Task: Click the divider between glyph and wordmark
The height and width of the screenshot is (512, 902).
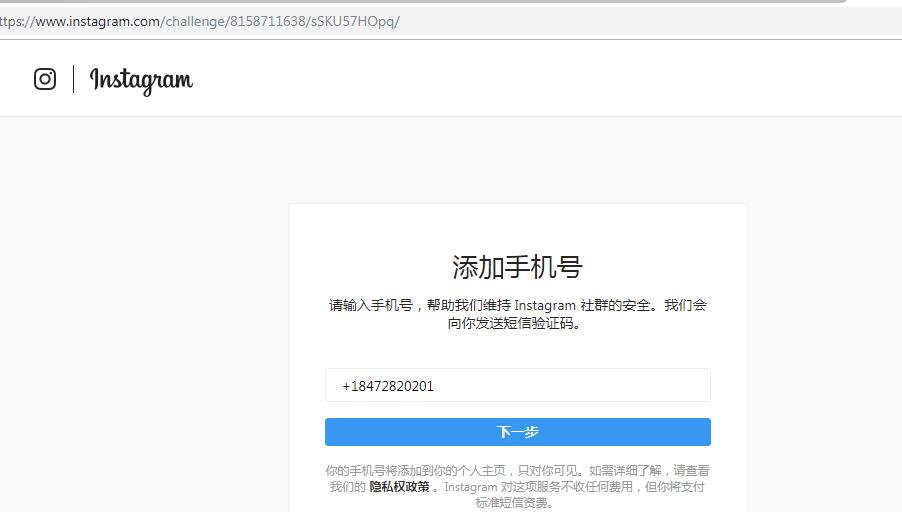Action: (x=73, y=79)
